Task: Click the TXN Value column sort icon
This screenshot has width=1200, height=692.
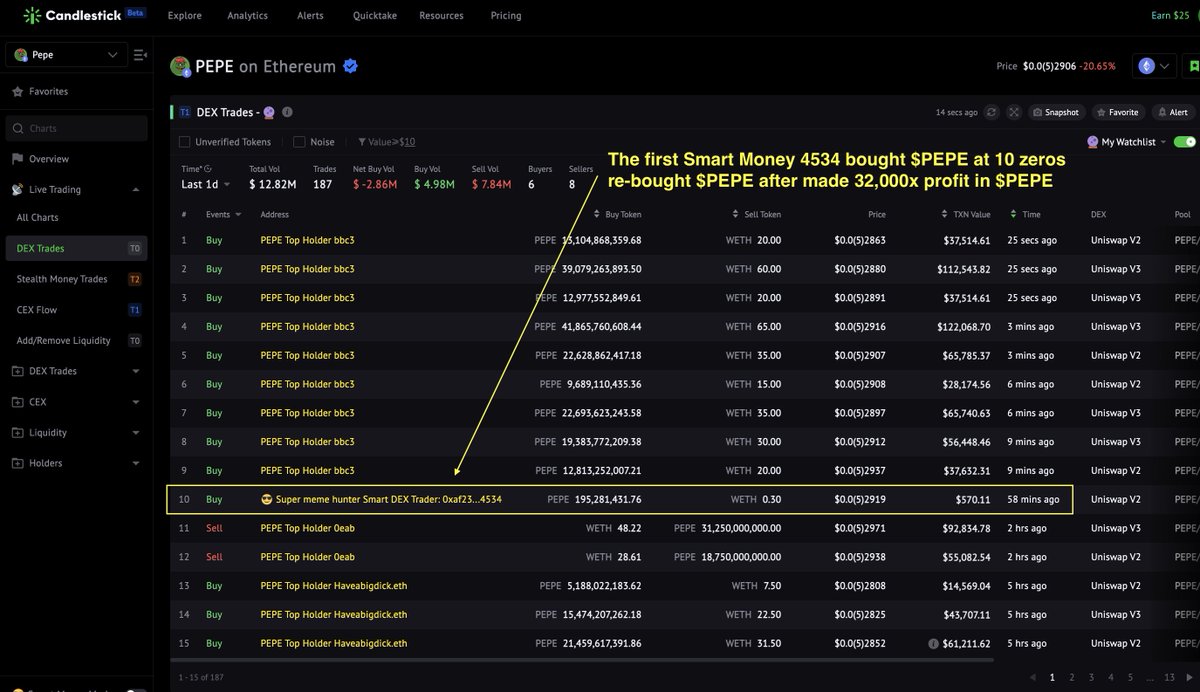Action: pos(945,214)
